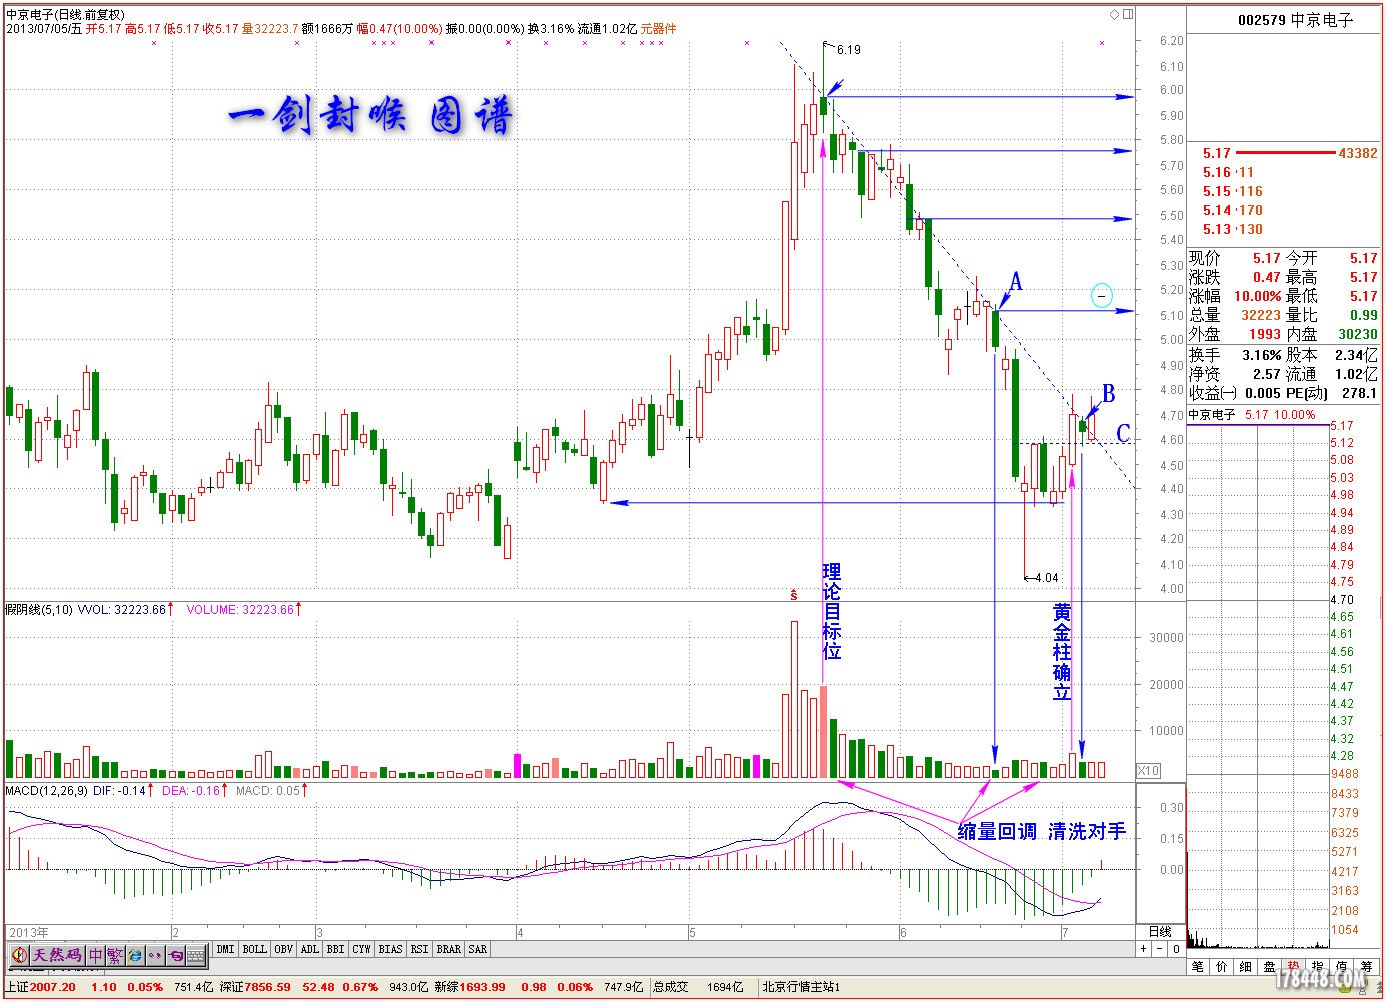Click the red S marker below the chart
1387x1003 pixels.
794,594
